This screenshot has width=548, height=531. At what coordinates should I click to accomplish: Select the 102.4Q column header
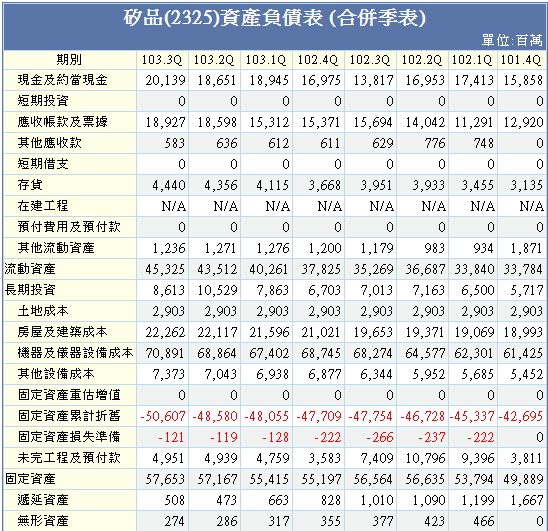tap(318, 60)
